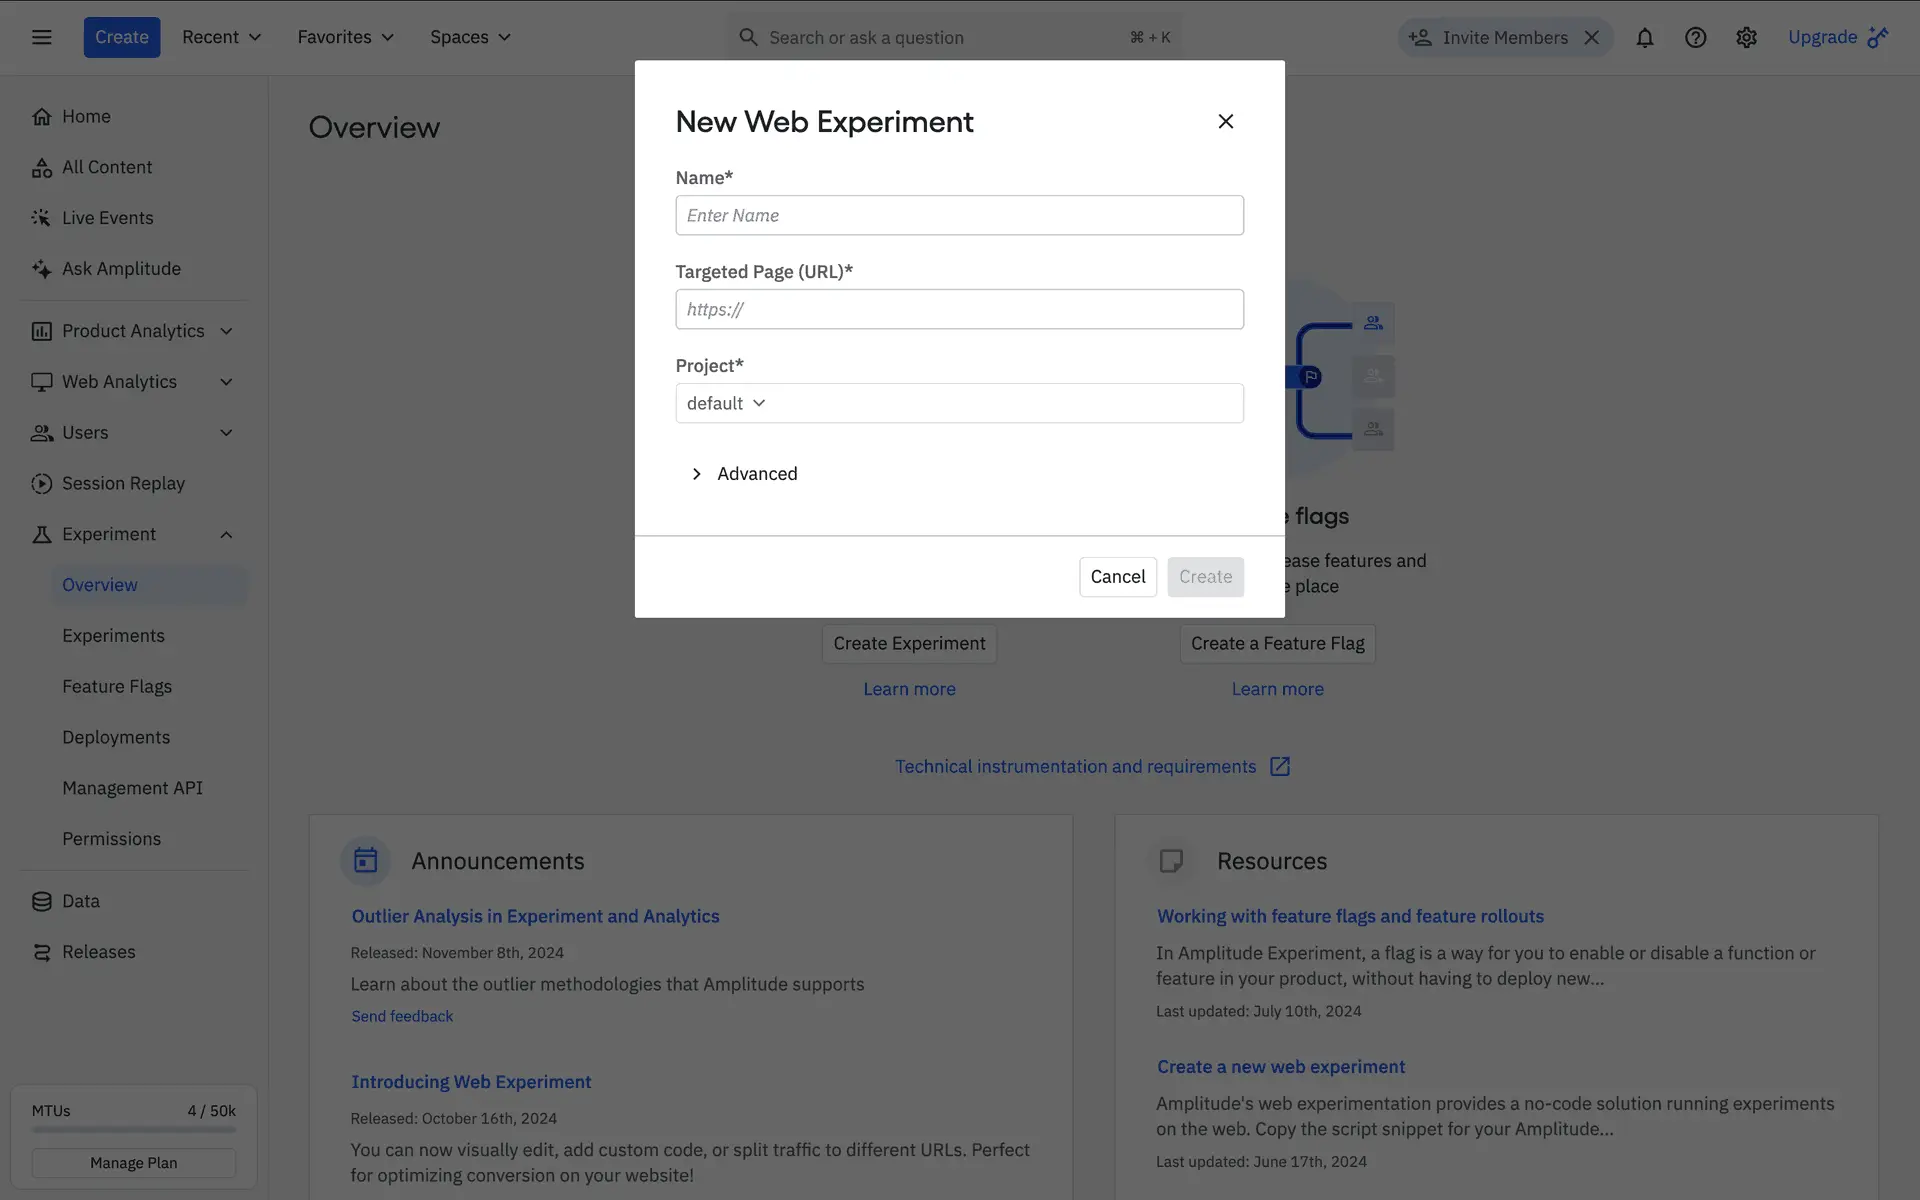
Task: Dismiss the Invite Members pill
Action: tap(1592, 37)
